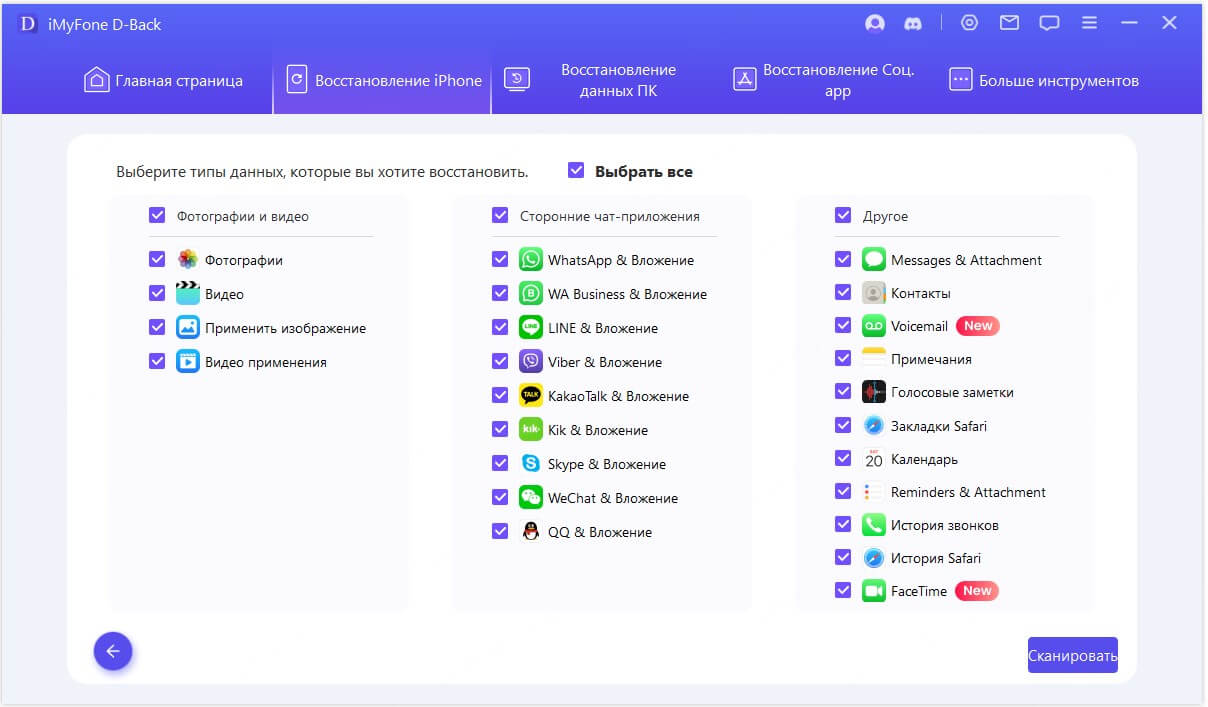
Task: Open the mail envelope icon
Action: click(1009, 23)
